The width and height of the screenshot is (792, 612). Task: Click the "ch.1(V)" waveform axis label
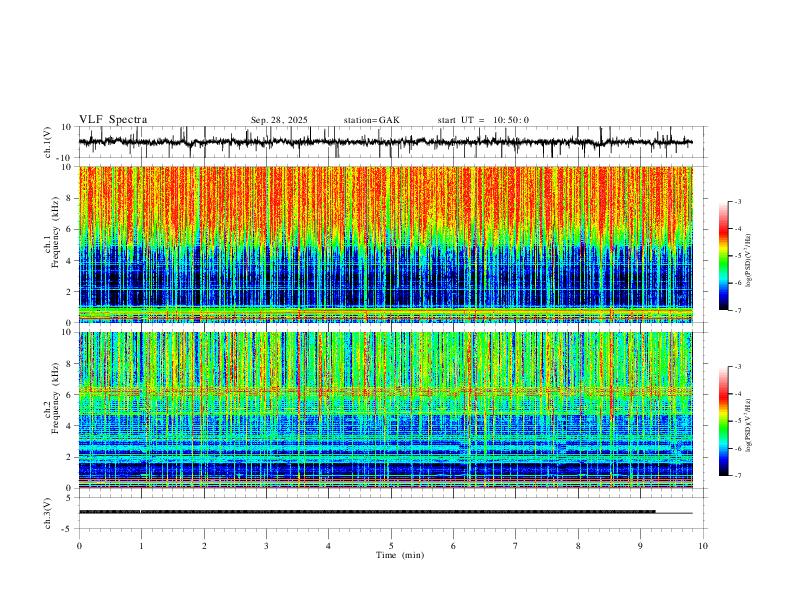click(48, 142)
